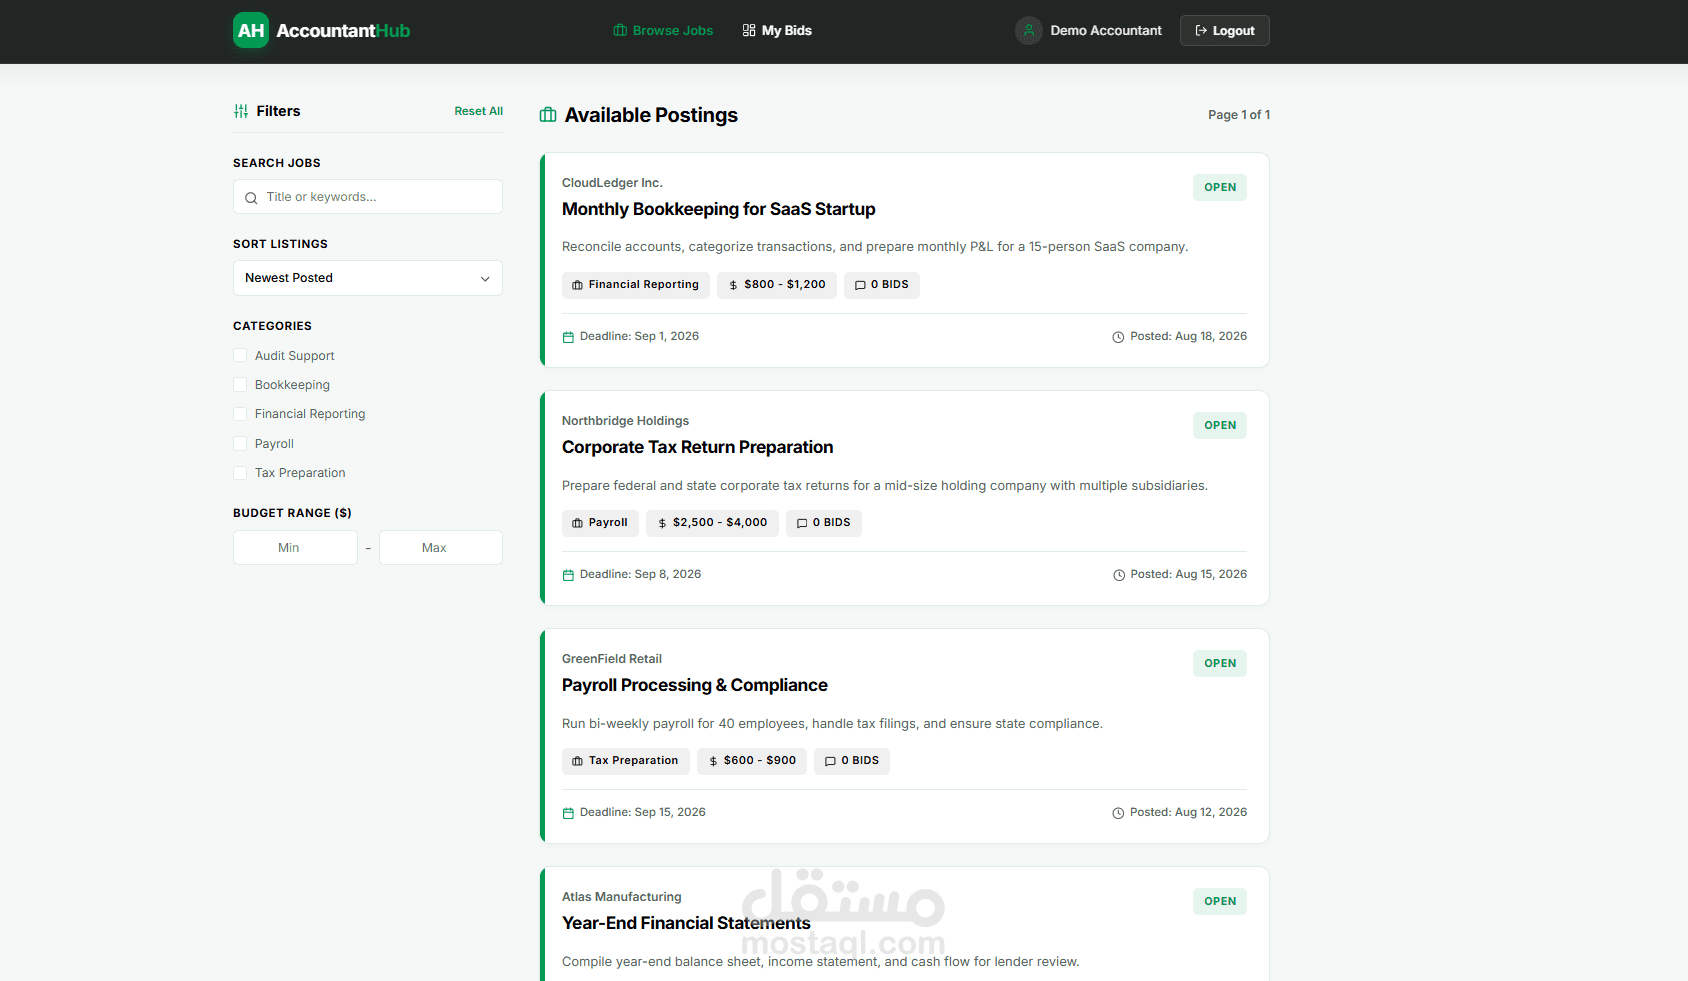1688x981 pixels.
Task: Open the Payroll Processing & Compliance posting
Action: 694,685
